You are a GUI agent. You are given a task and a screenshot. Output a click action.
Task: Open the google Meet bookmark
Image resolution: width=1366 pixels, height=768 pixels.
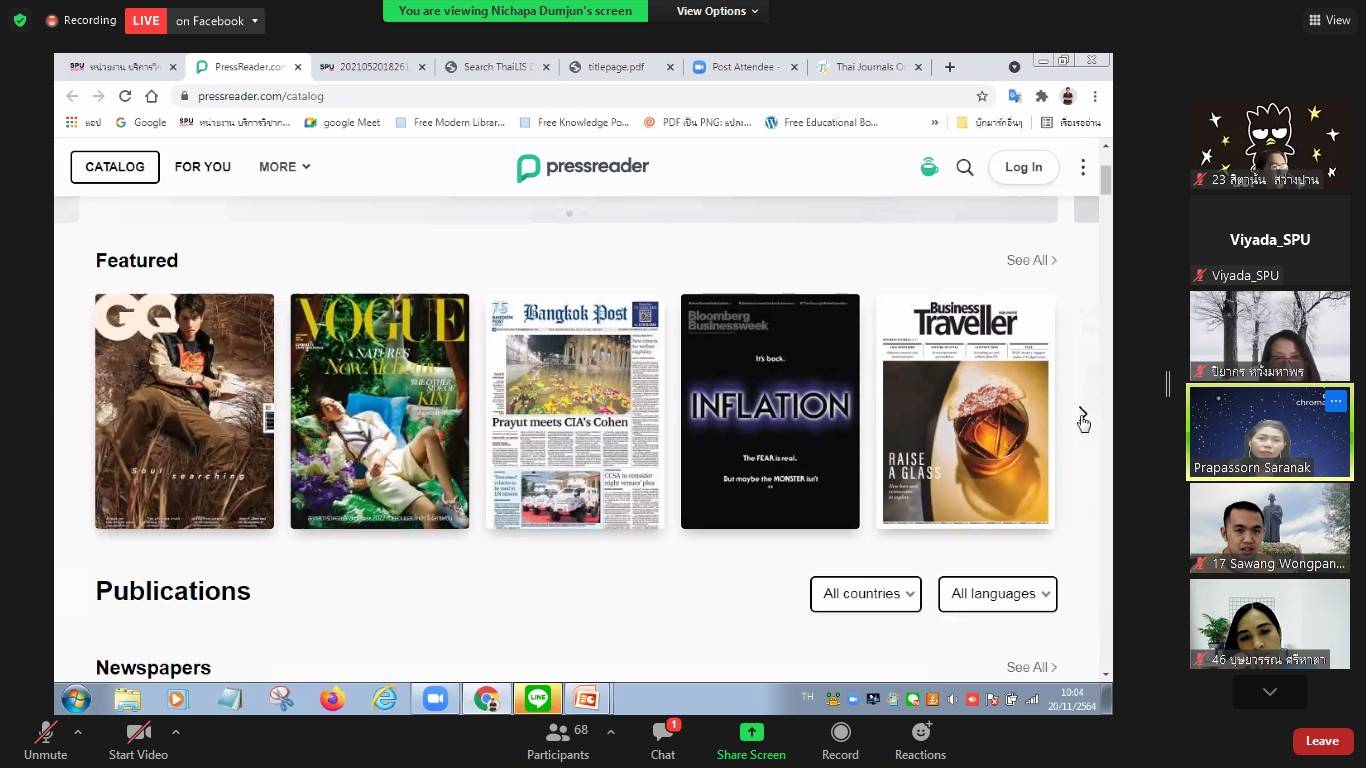[x=342, y=122]
